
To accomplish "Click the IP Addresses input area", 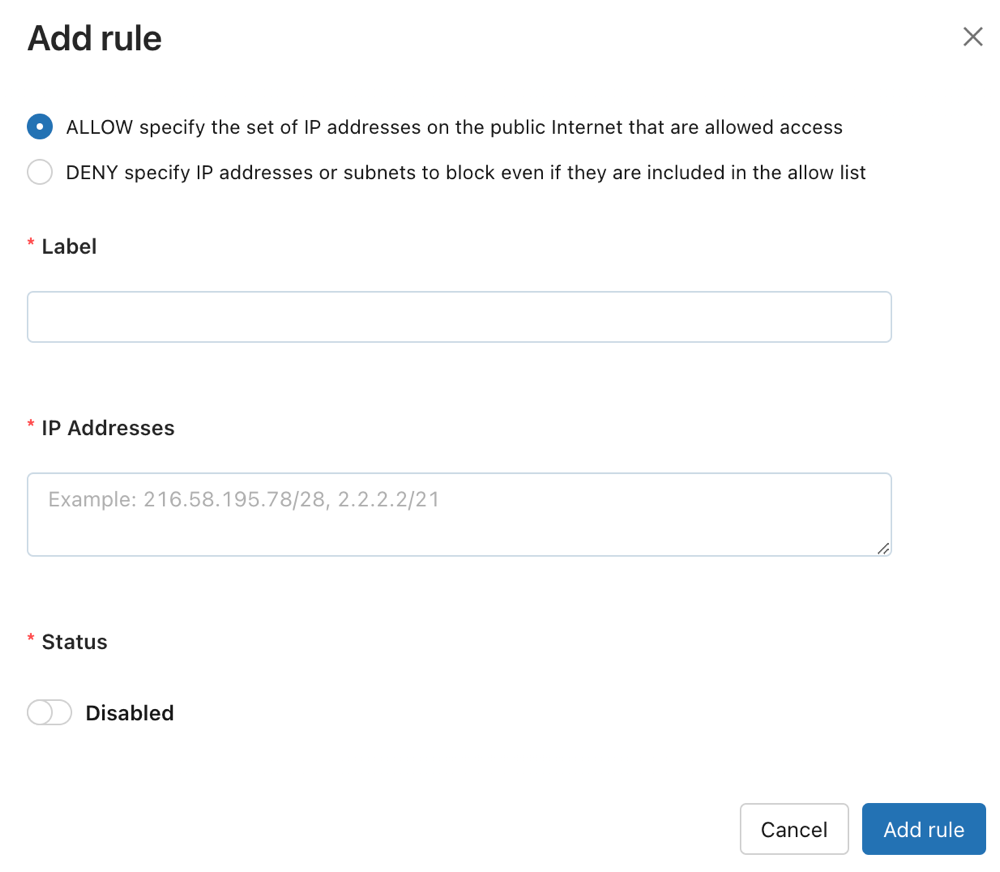I will [459, 513].
